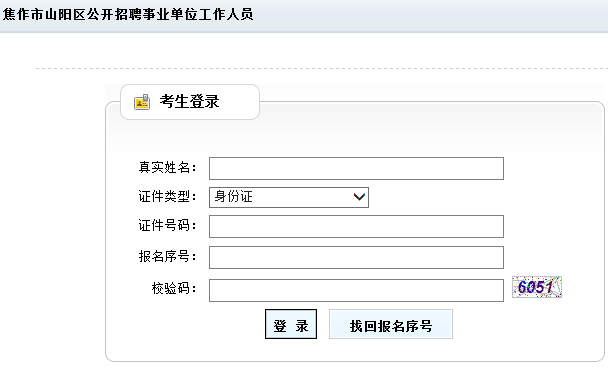Focus the 真实姓名 input field
The width and height of the screenshot is (608, 370).
click(356, 168)
